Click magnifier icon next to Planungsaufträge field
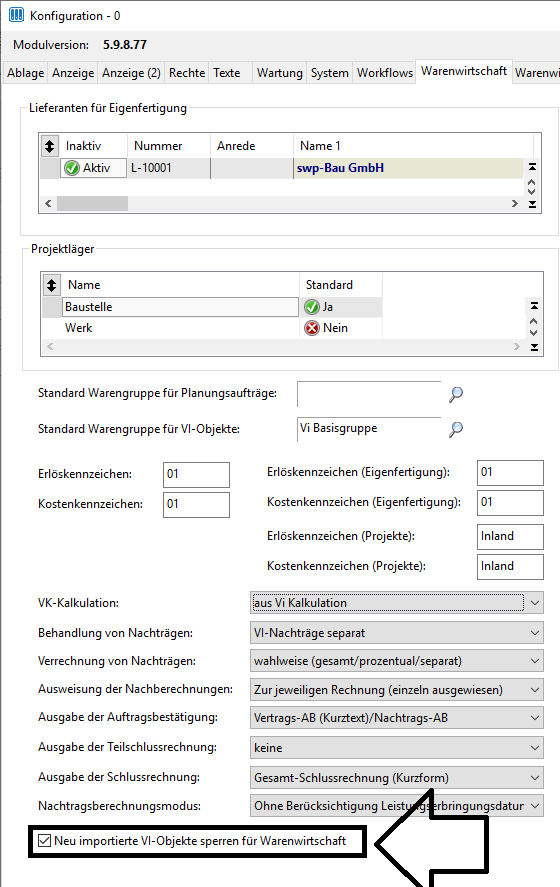560x887 pixels. (456, 394)
